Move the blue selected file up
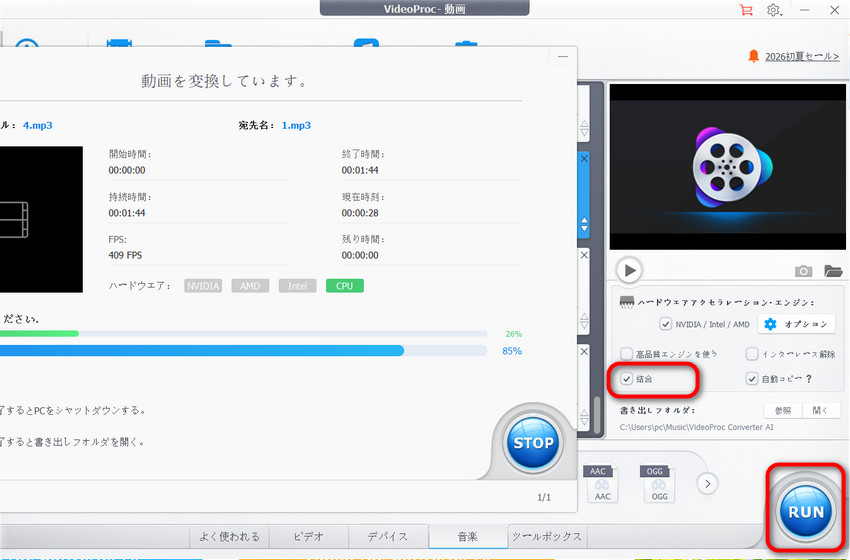Image resolution: width=850 pixels, height=560 pixels. coord(584,220)
